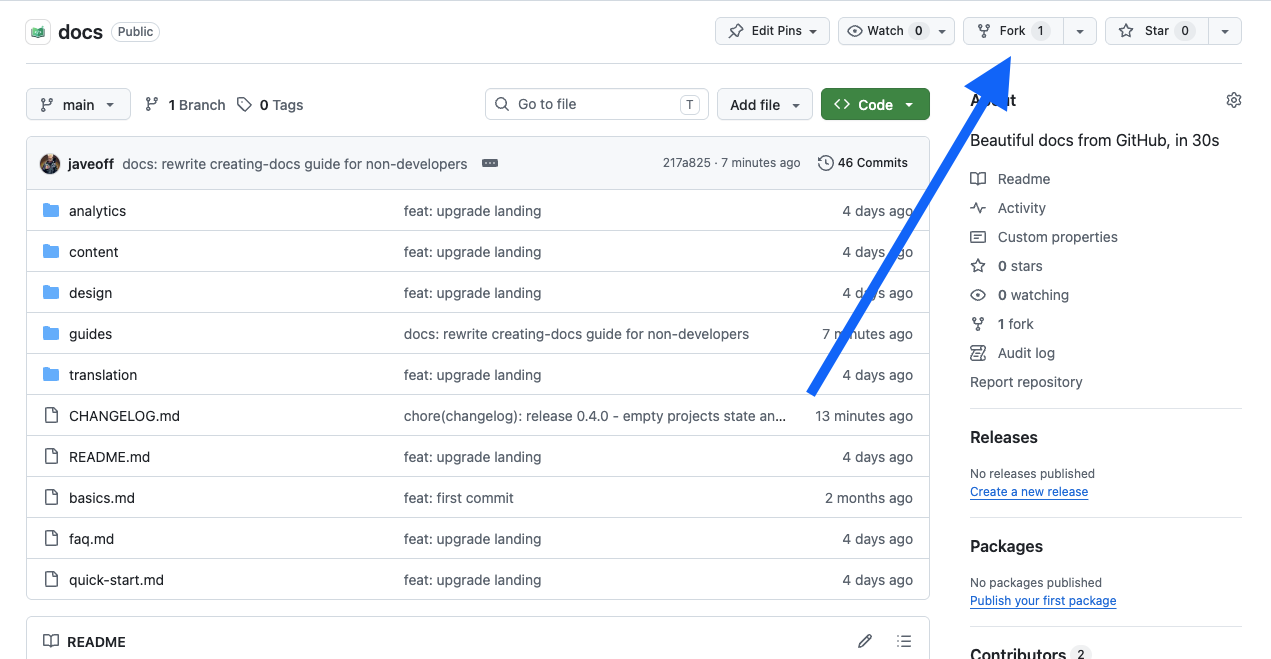Viewport: 1271px width, 659px height.
Task: Open the 1 Branch link
Action: tap(185, 104)
